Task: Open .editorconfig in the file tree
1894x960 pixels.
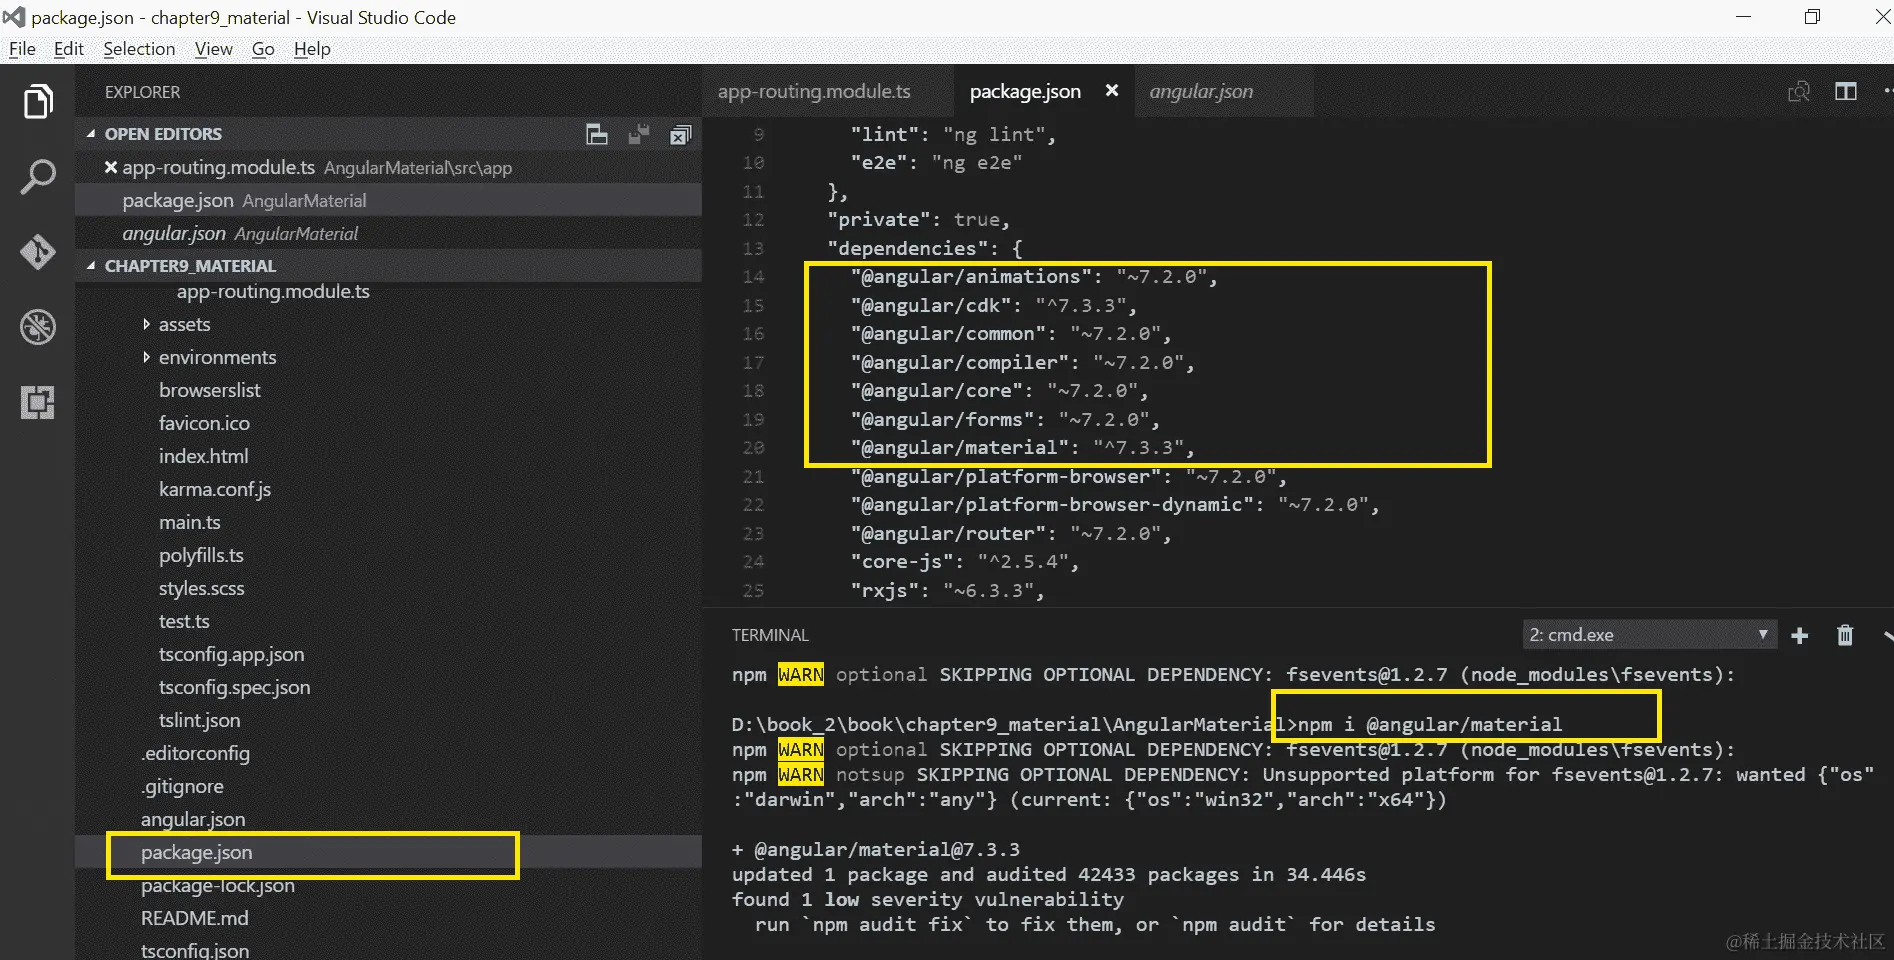Action: 195,753
